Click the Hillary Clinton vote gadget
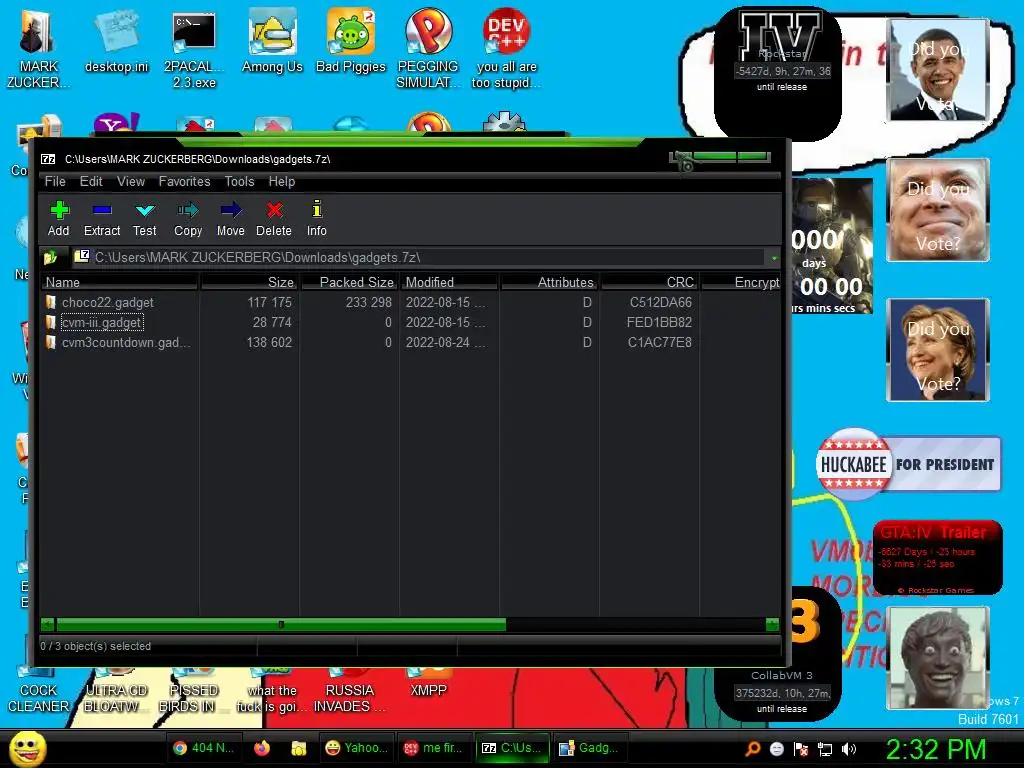The width and height of the screenshot is (1024, 768). pos(938,350)
